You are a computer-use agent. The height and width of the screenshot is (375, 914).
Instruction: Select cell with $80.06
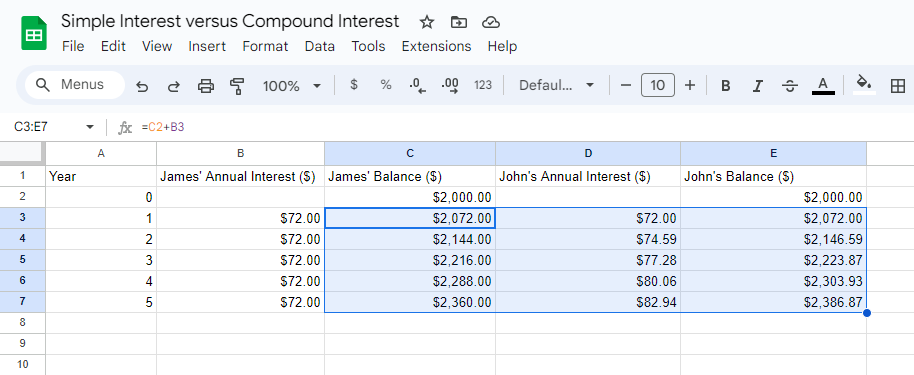[588, 281]
